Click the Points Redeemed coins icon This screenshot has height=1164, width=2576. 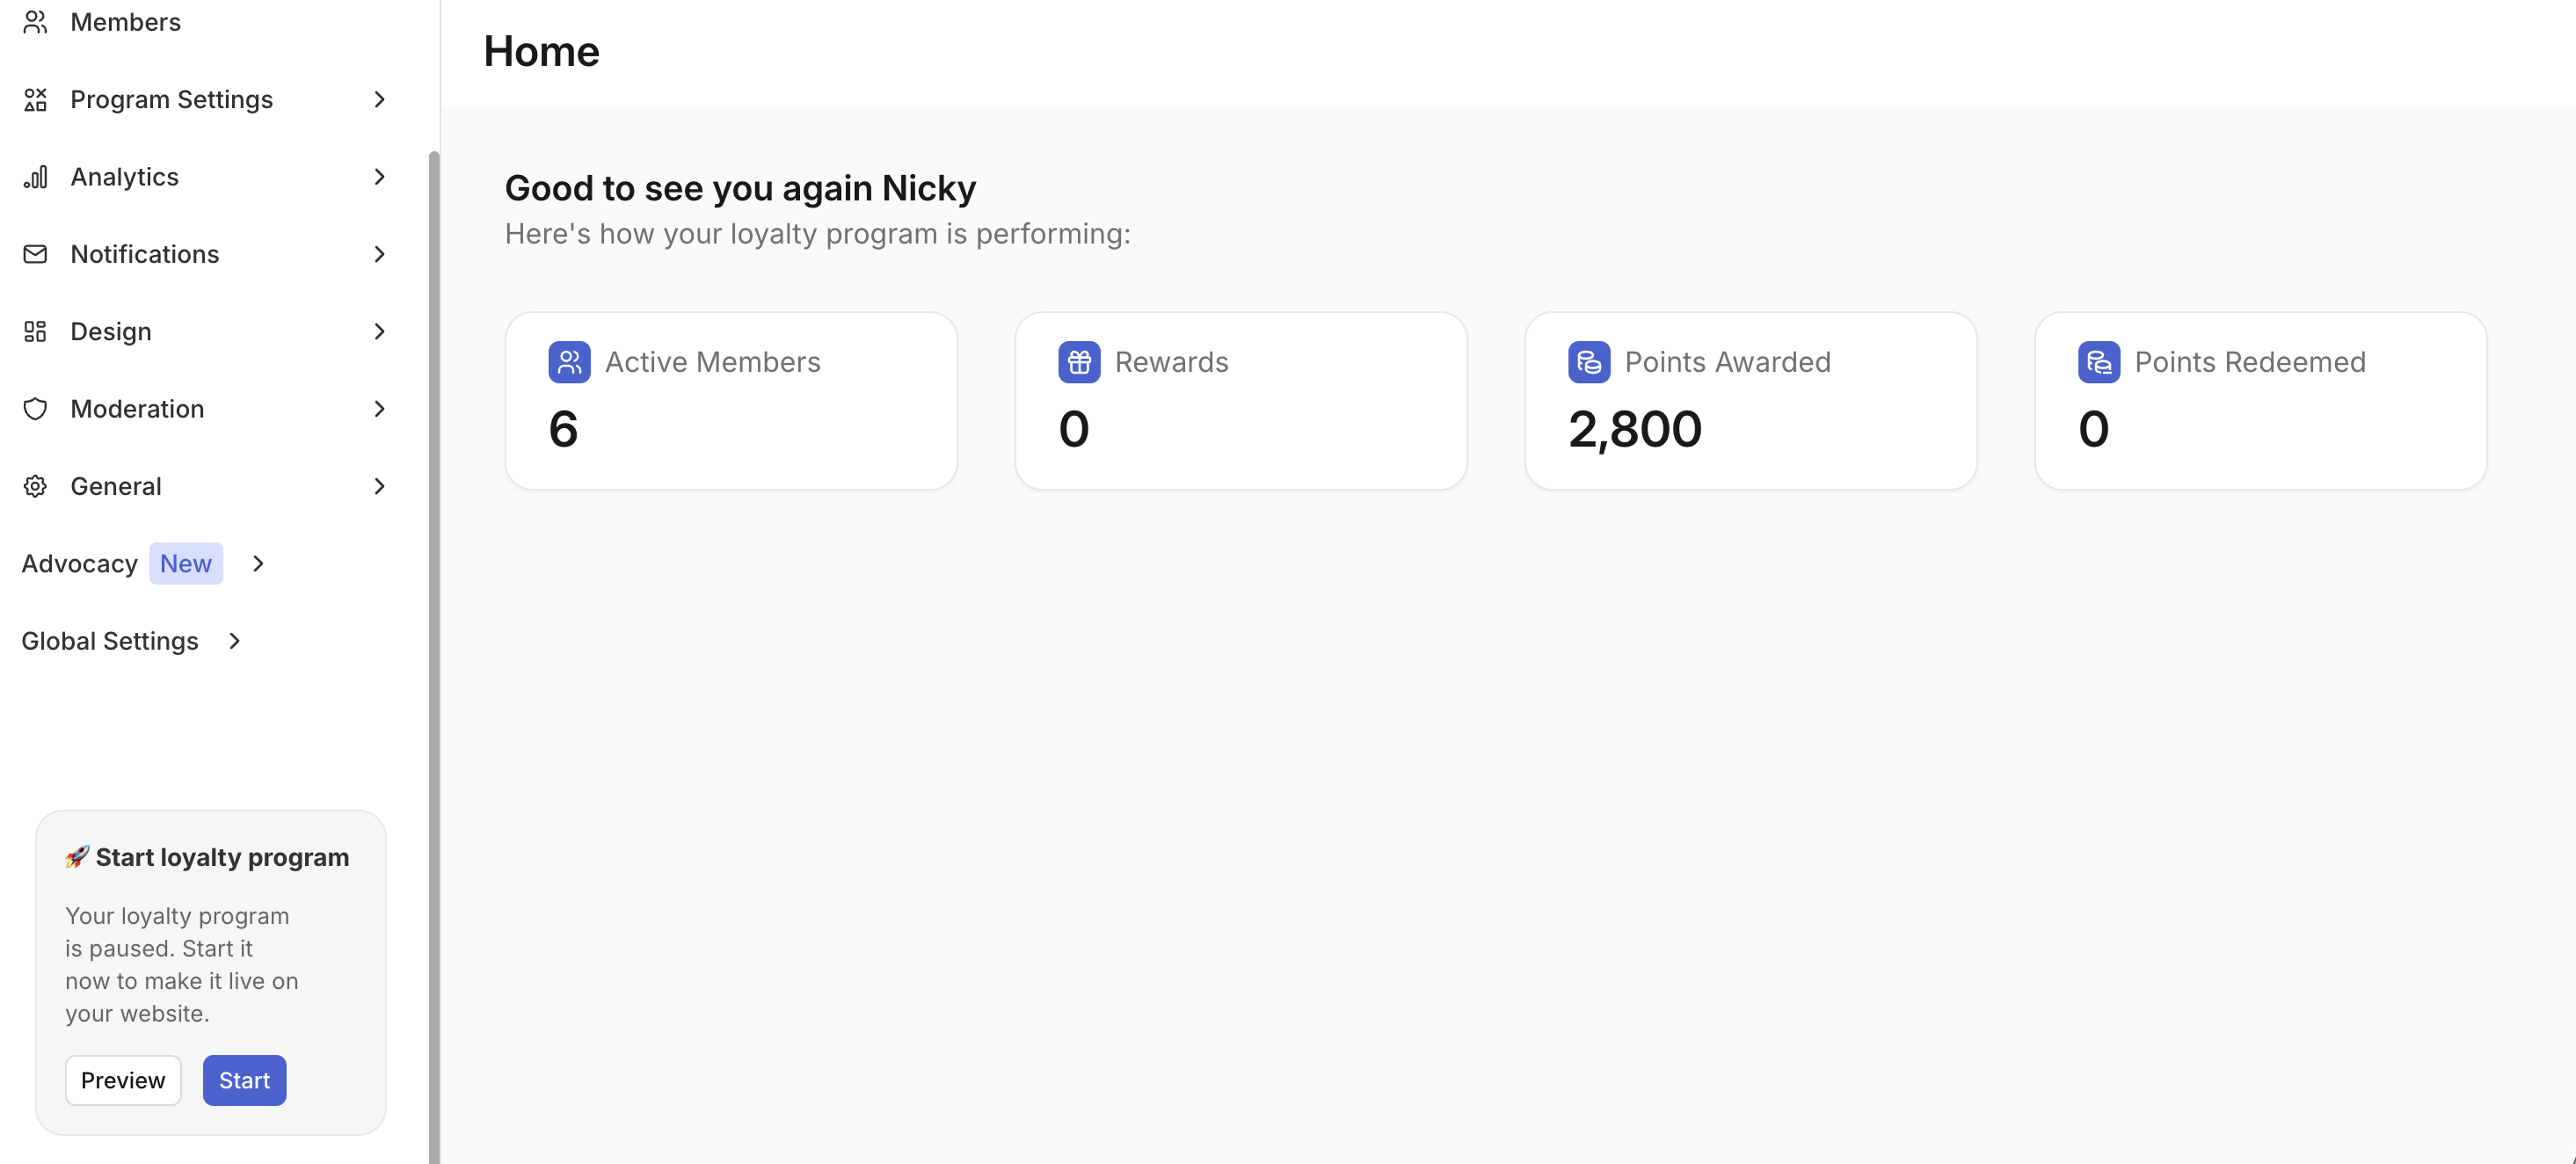tap(2099, 362)
